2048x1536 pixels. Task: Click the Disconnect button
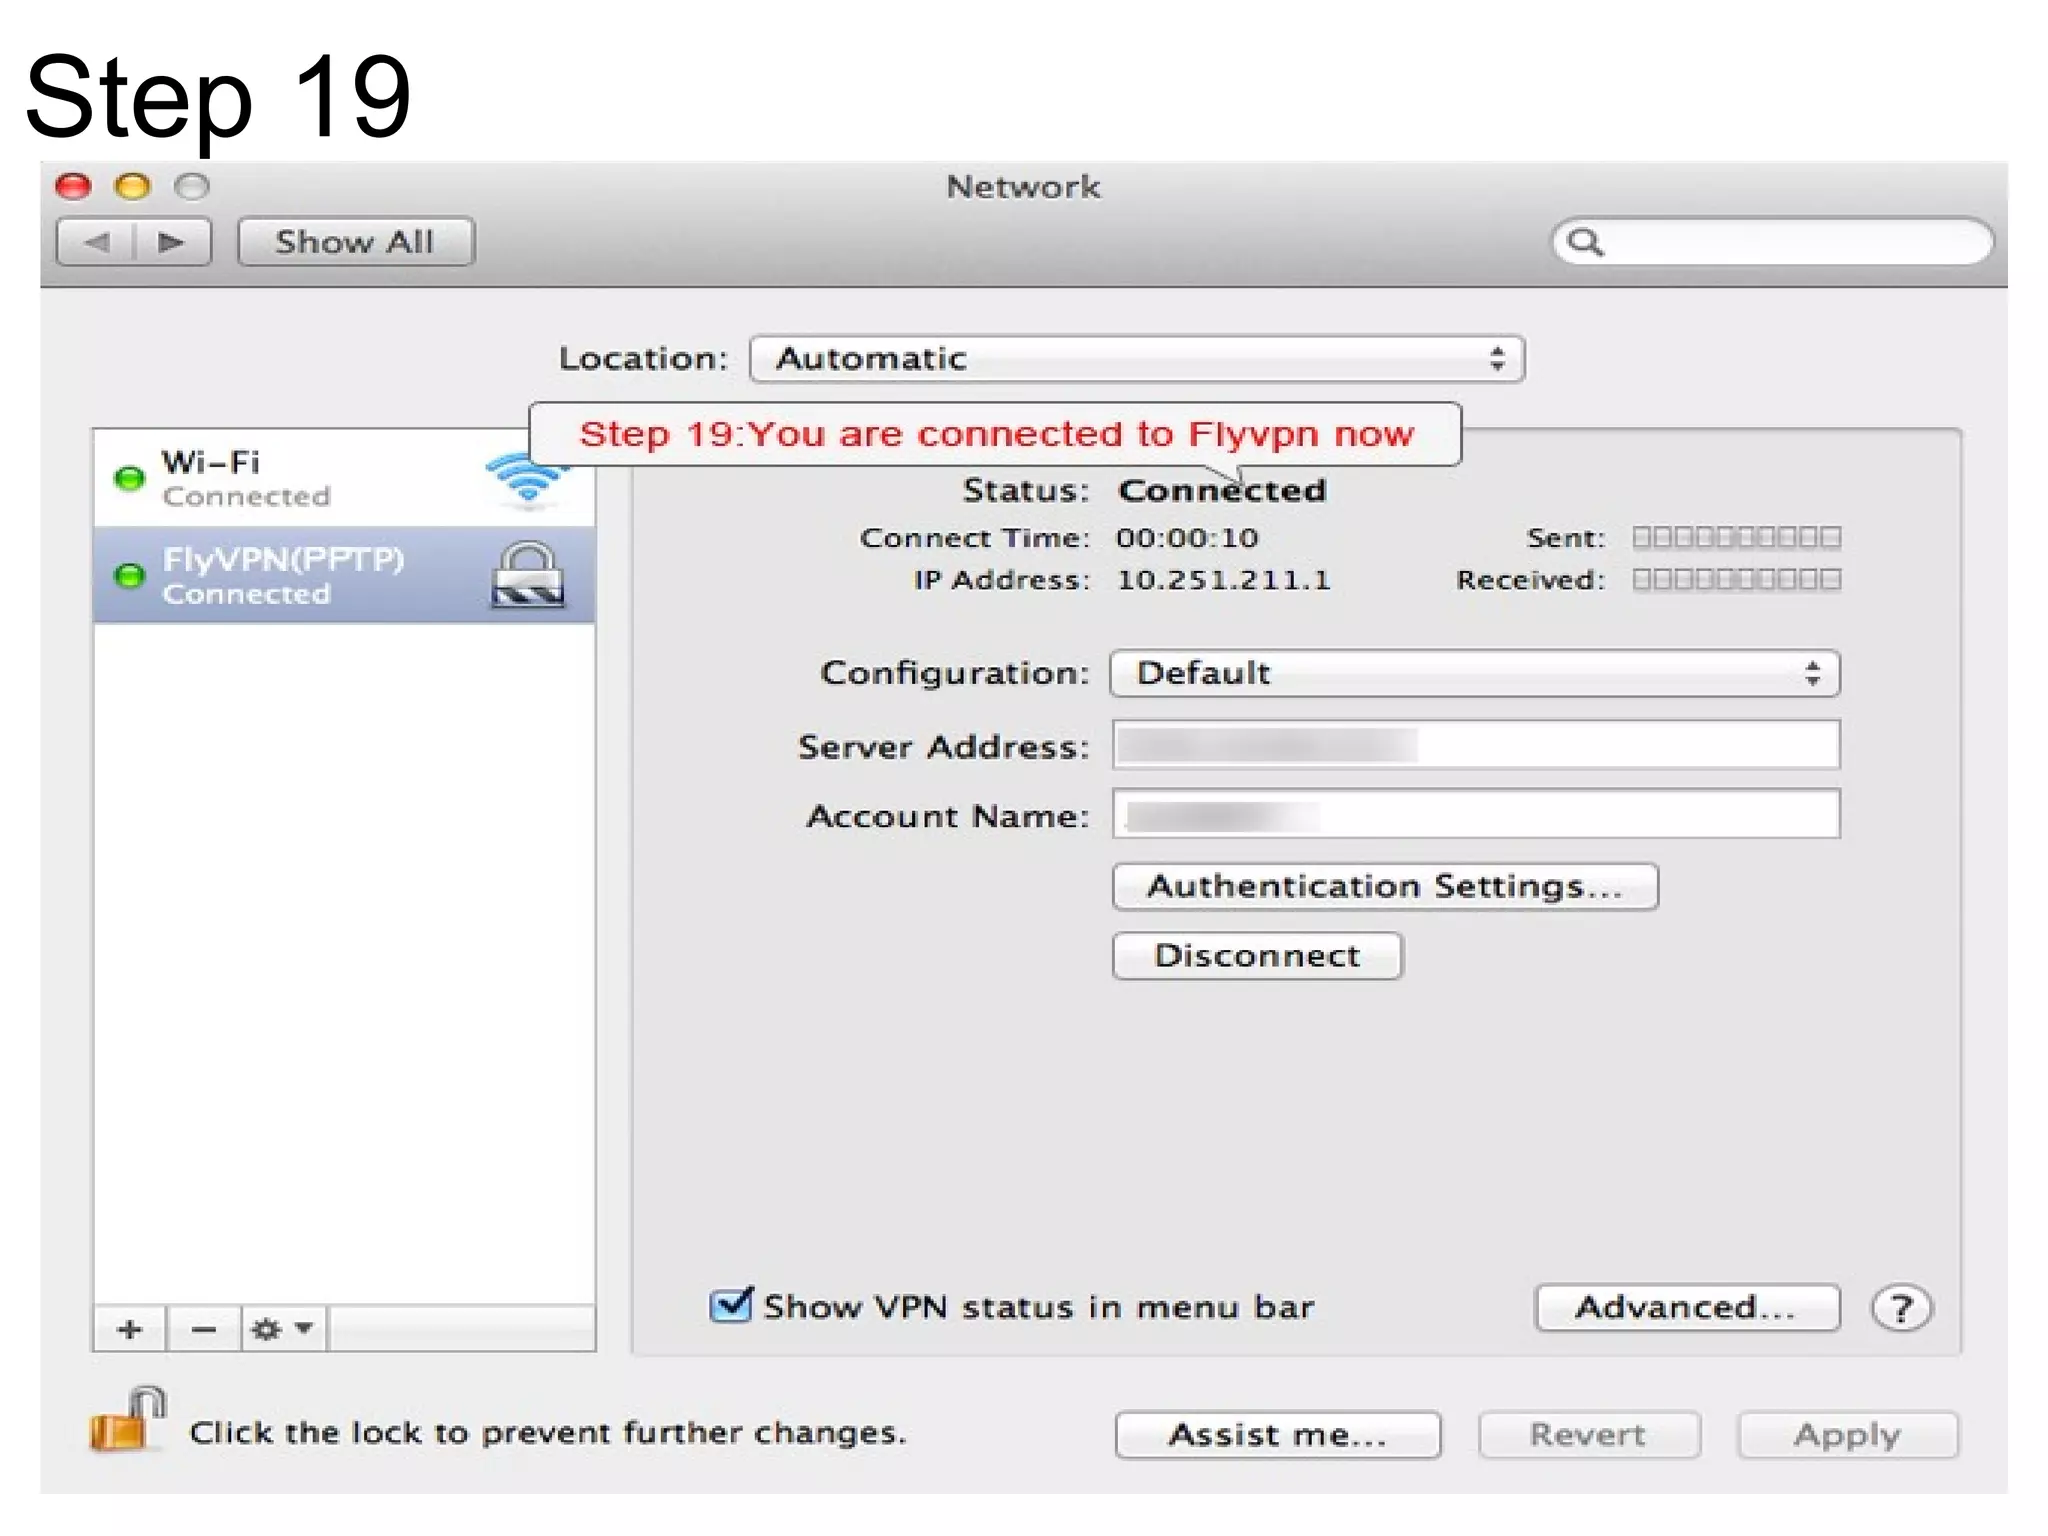(x=1257, y=956)
